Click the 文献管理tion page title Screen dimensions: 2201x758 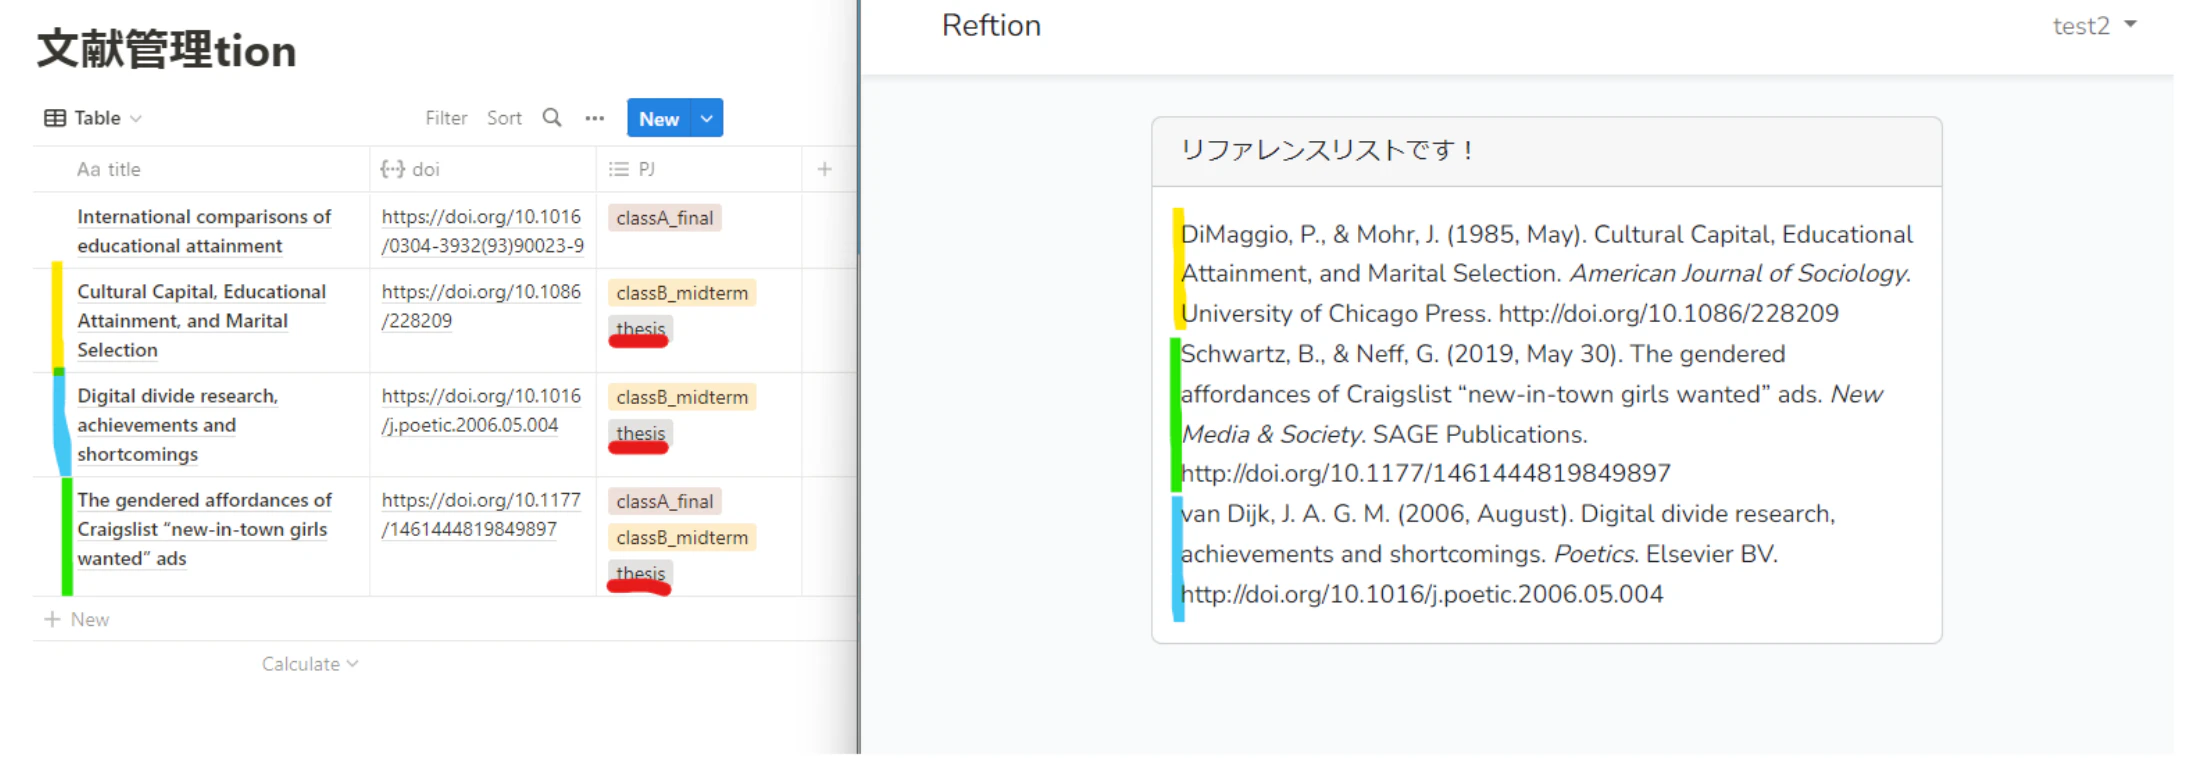(167, 50)
